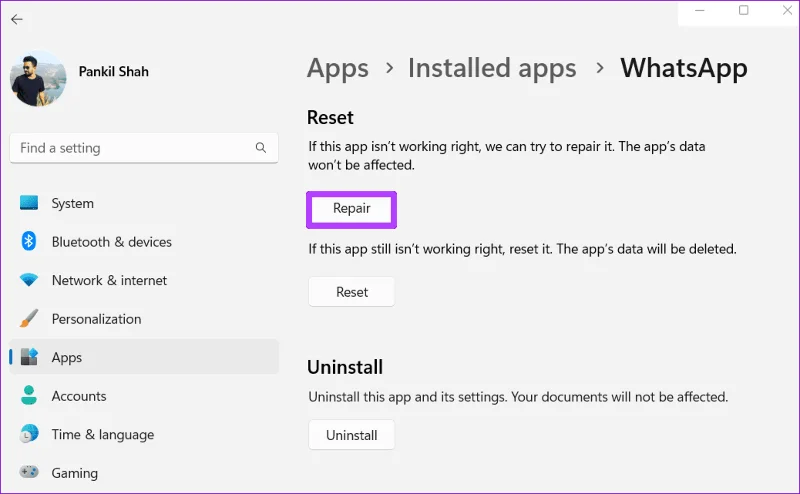This screenshot has width=800, height=494.
Task: Open Accounts settings label
Action: pos(79,396)
